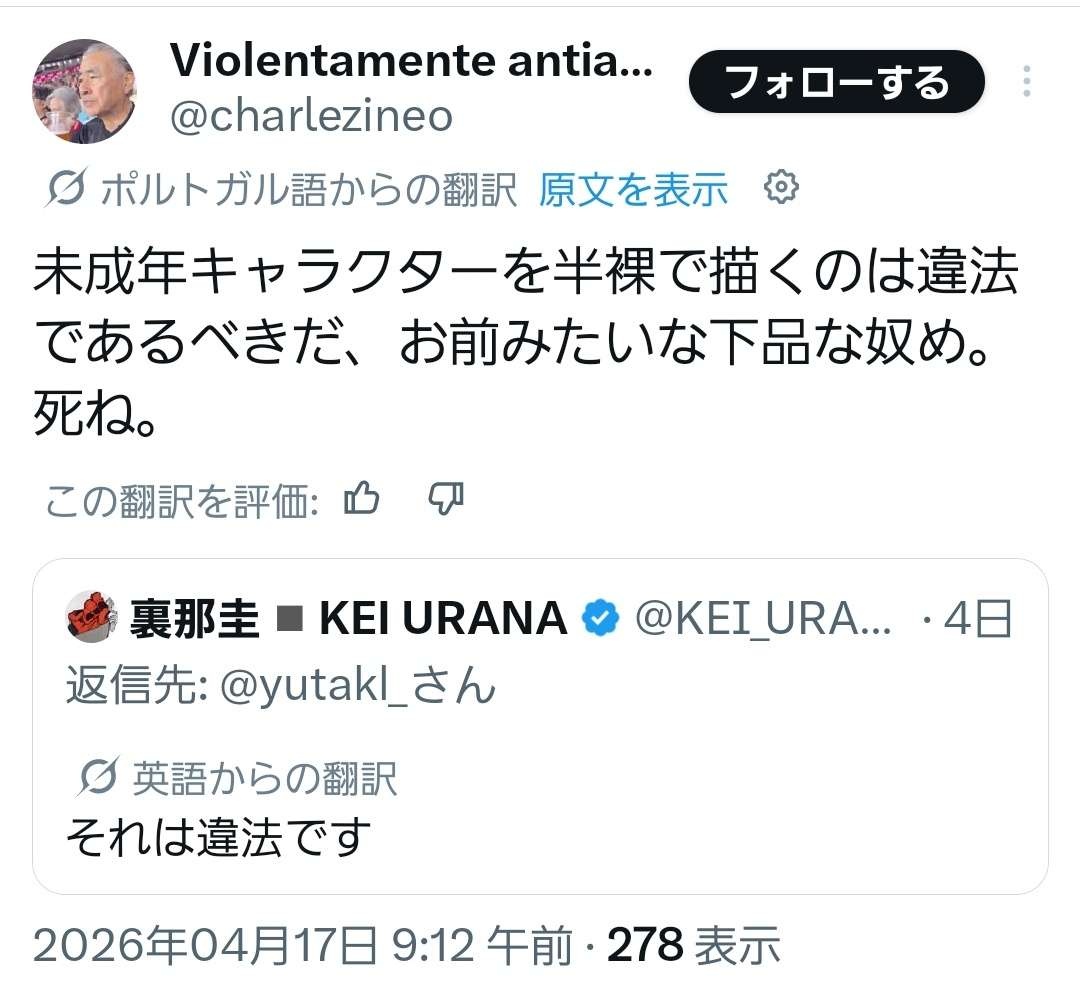Screen dimensions: 1080x998
Task: Click the 2026年04月17日 9:12 午前 timestamp
Action: [303, 944]
